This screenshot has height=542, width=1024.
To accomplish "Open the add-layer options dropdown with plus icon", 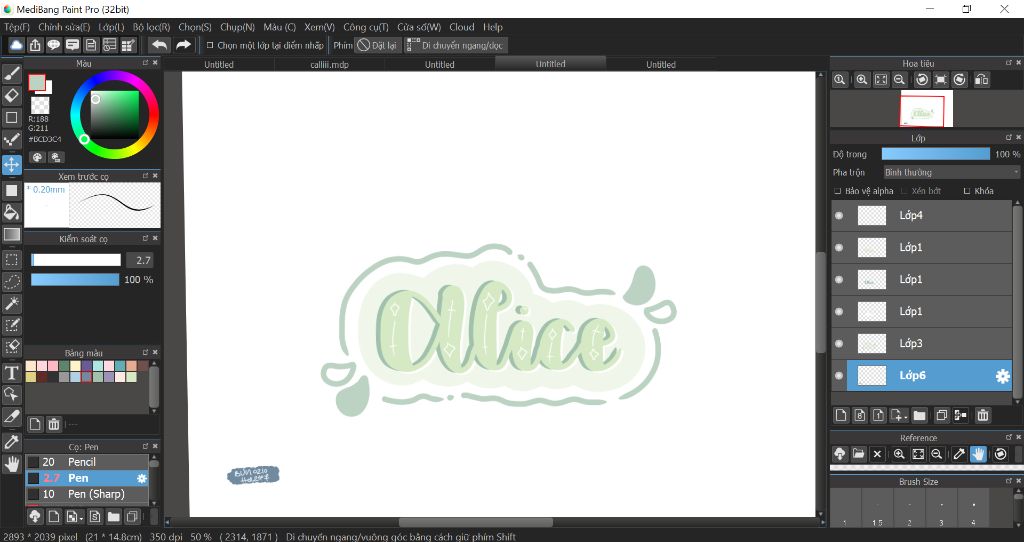I will click(899, 415).
